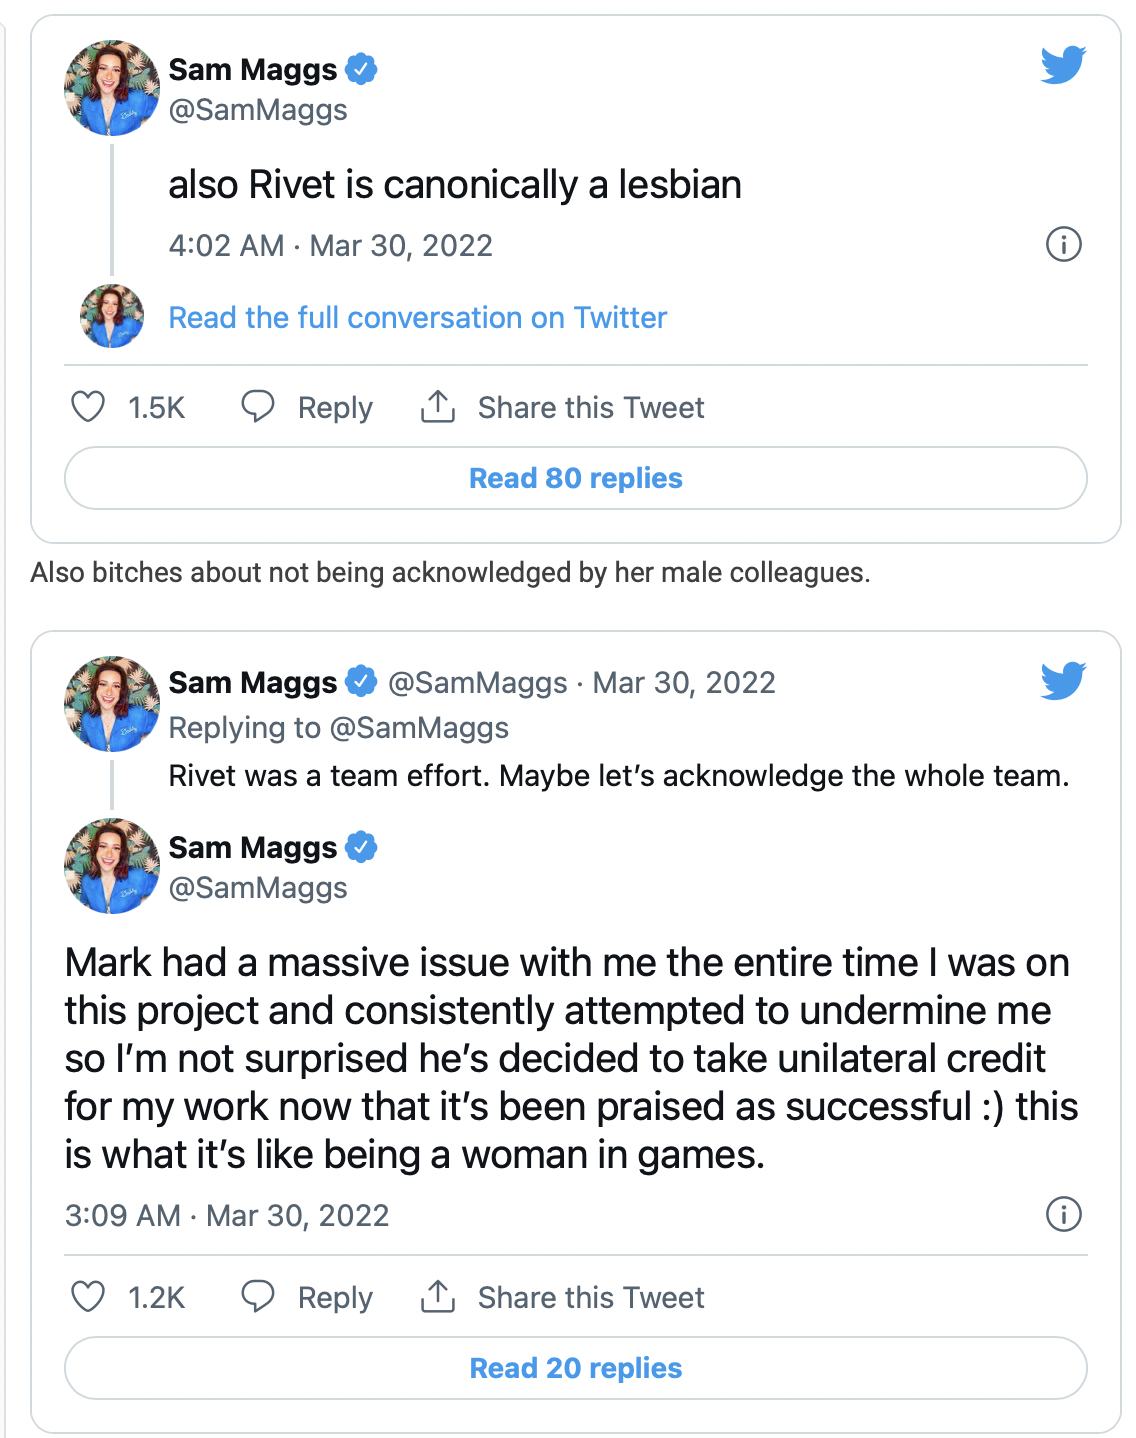Click share arrow icon on second tweet
The width and height of the screenshot is (1136, 1438).
438,1296
